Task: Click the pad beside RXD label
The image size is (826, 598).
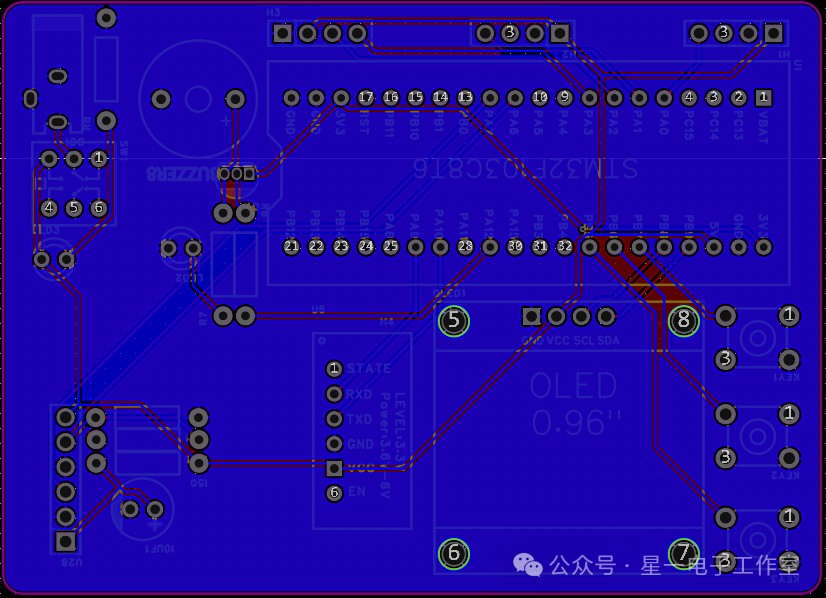Action: coord(334,394)
